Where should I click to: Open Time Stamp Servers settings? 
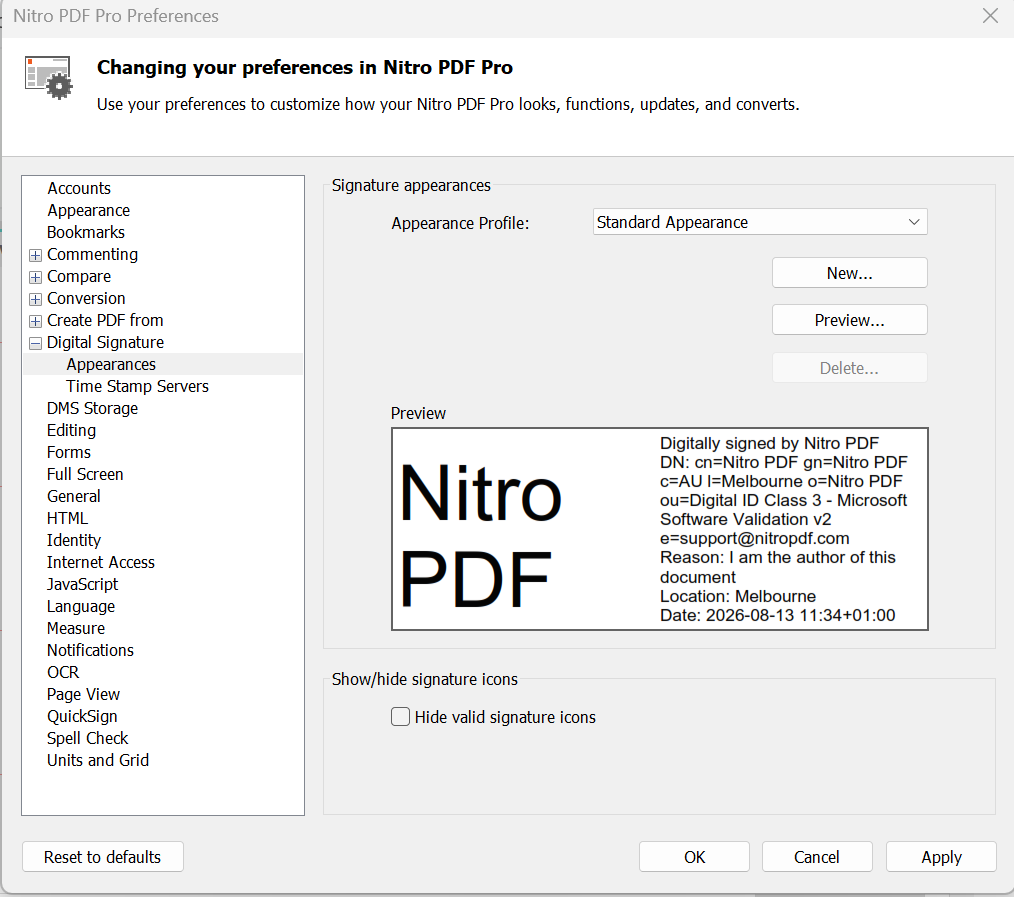137,386
